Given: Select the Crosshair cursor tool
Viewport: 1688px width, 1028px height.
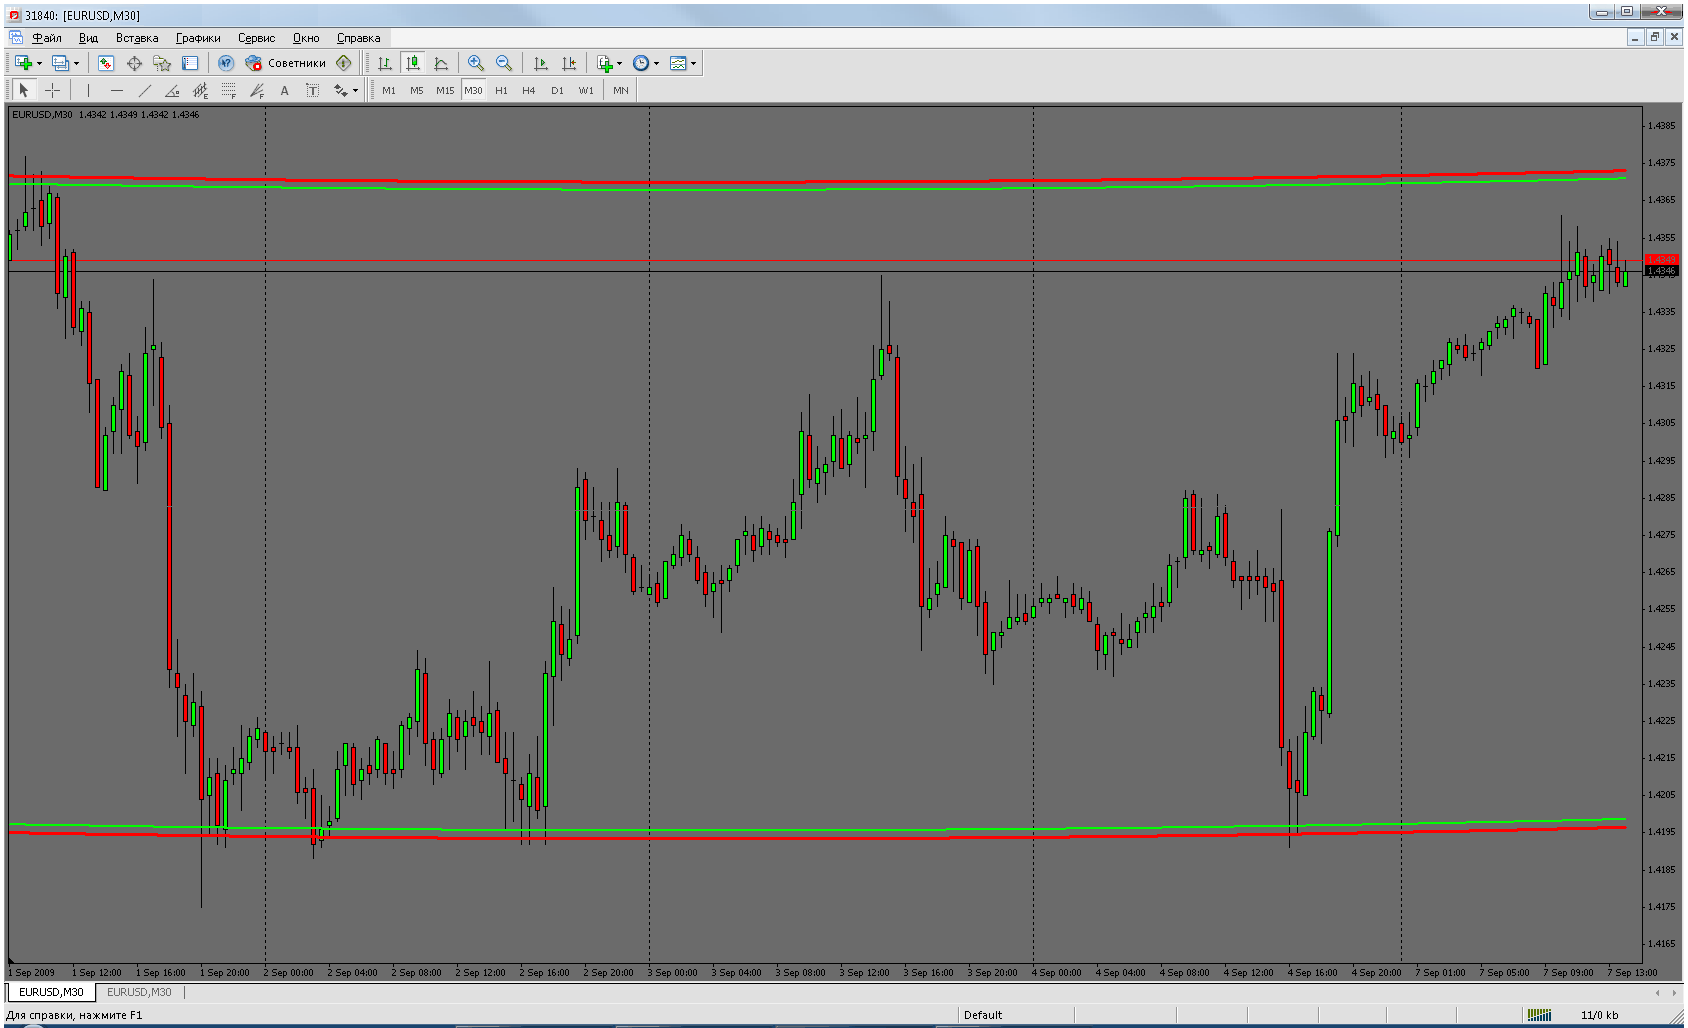Looking at the screenshot, I should (x=53, y=90).
